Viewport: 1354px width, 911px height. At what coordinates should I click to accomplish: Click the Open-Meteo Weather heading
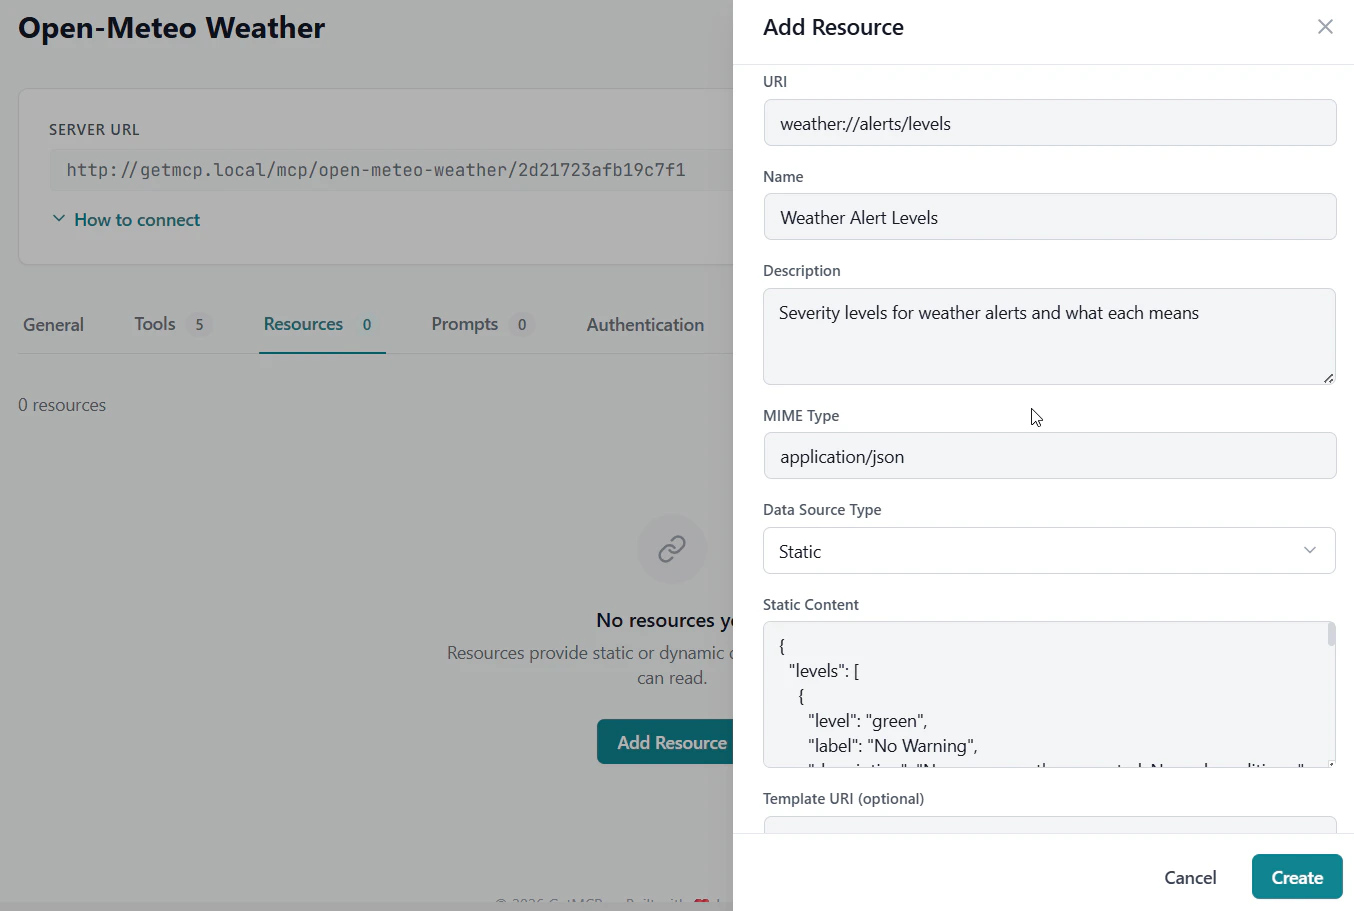(x=172, y=28)
